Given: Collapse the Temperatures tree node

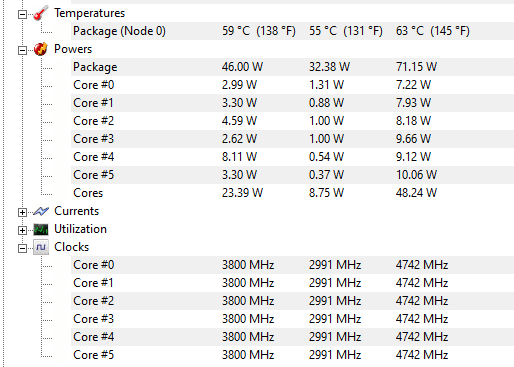Looking at the screenshot, I should point(22,15).
